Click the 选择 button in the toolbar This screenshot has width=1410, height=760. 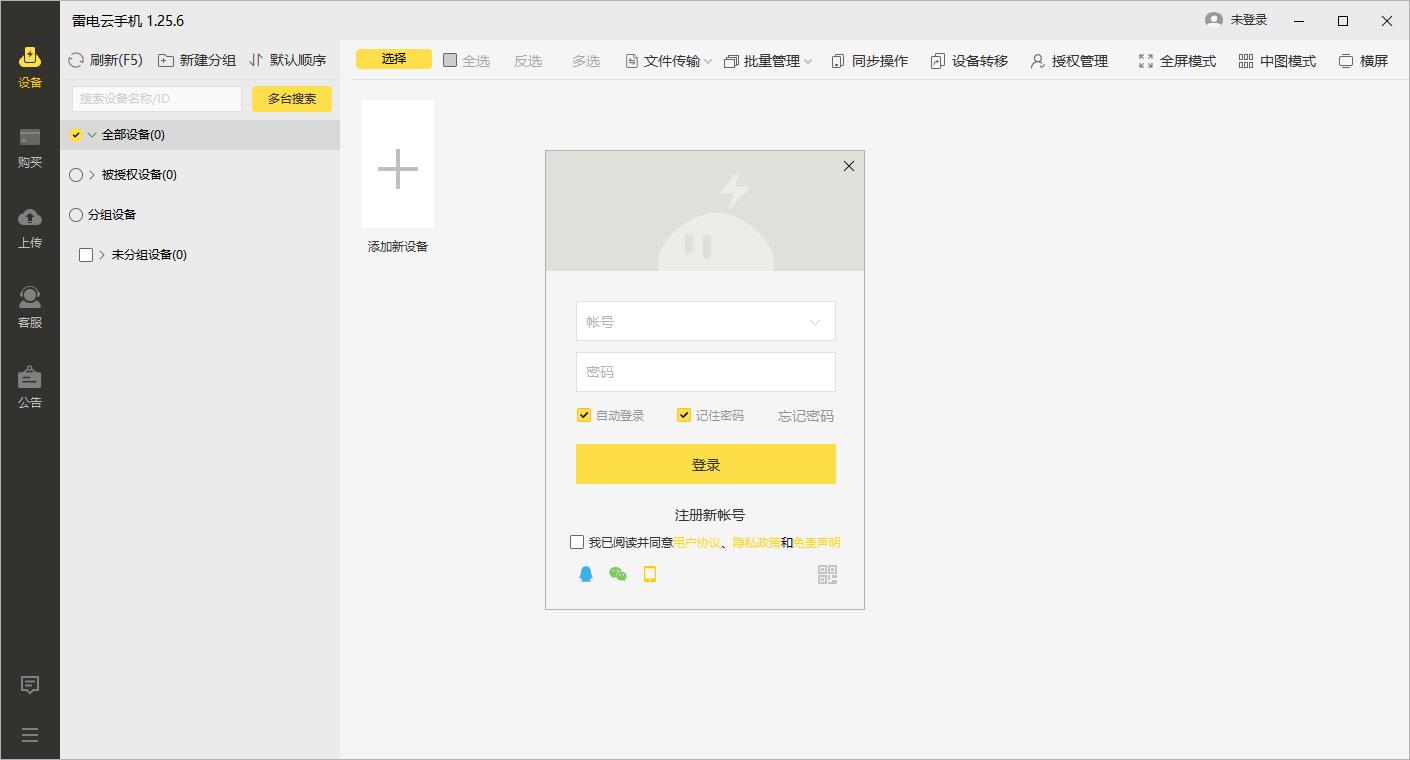pos(394,59)
